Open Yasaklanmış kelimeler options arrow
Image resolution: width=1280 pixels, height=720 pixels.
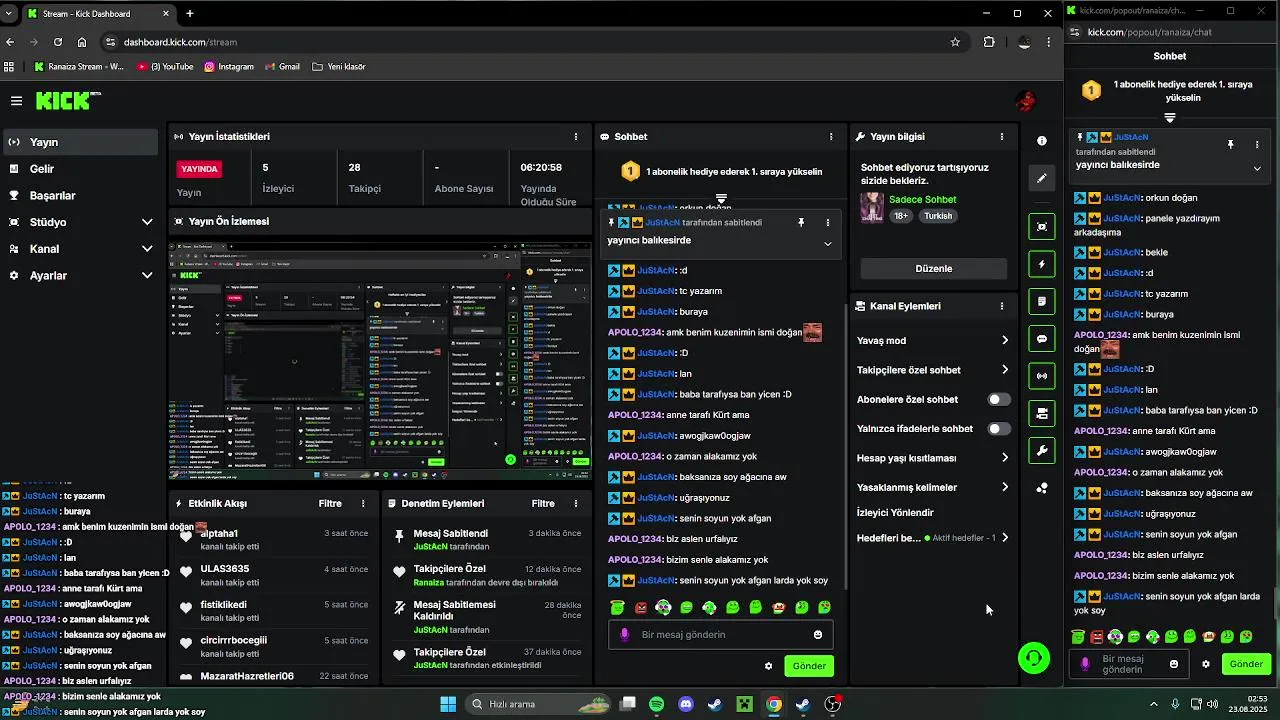pyautogui.click(x=1005, y=487)
